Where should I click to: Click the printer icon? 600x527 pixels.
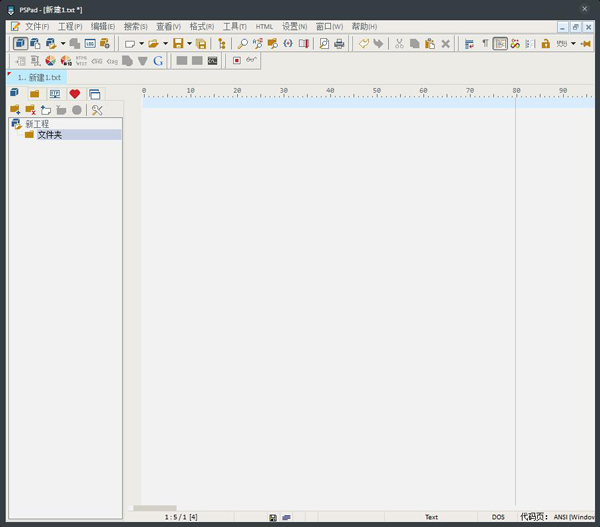coord(339,44)
